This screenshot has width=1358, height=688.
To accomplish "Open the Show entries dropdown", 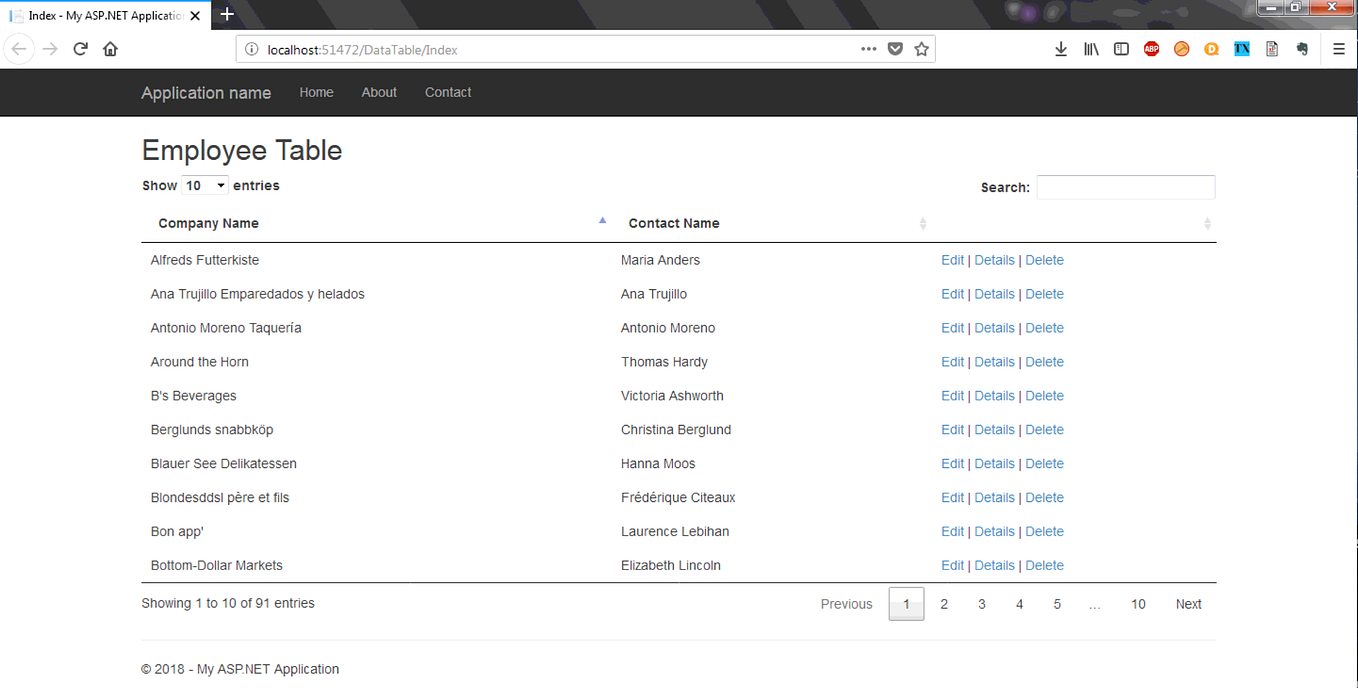I will [204, 185].
